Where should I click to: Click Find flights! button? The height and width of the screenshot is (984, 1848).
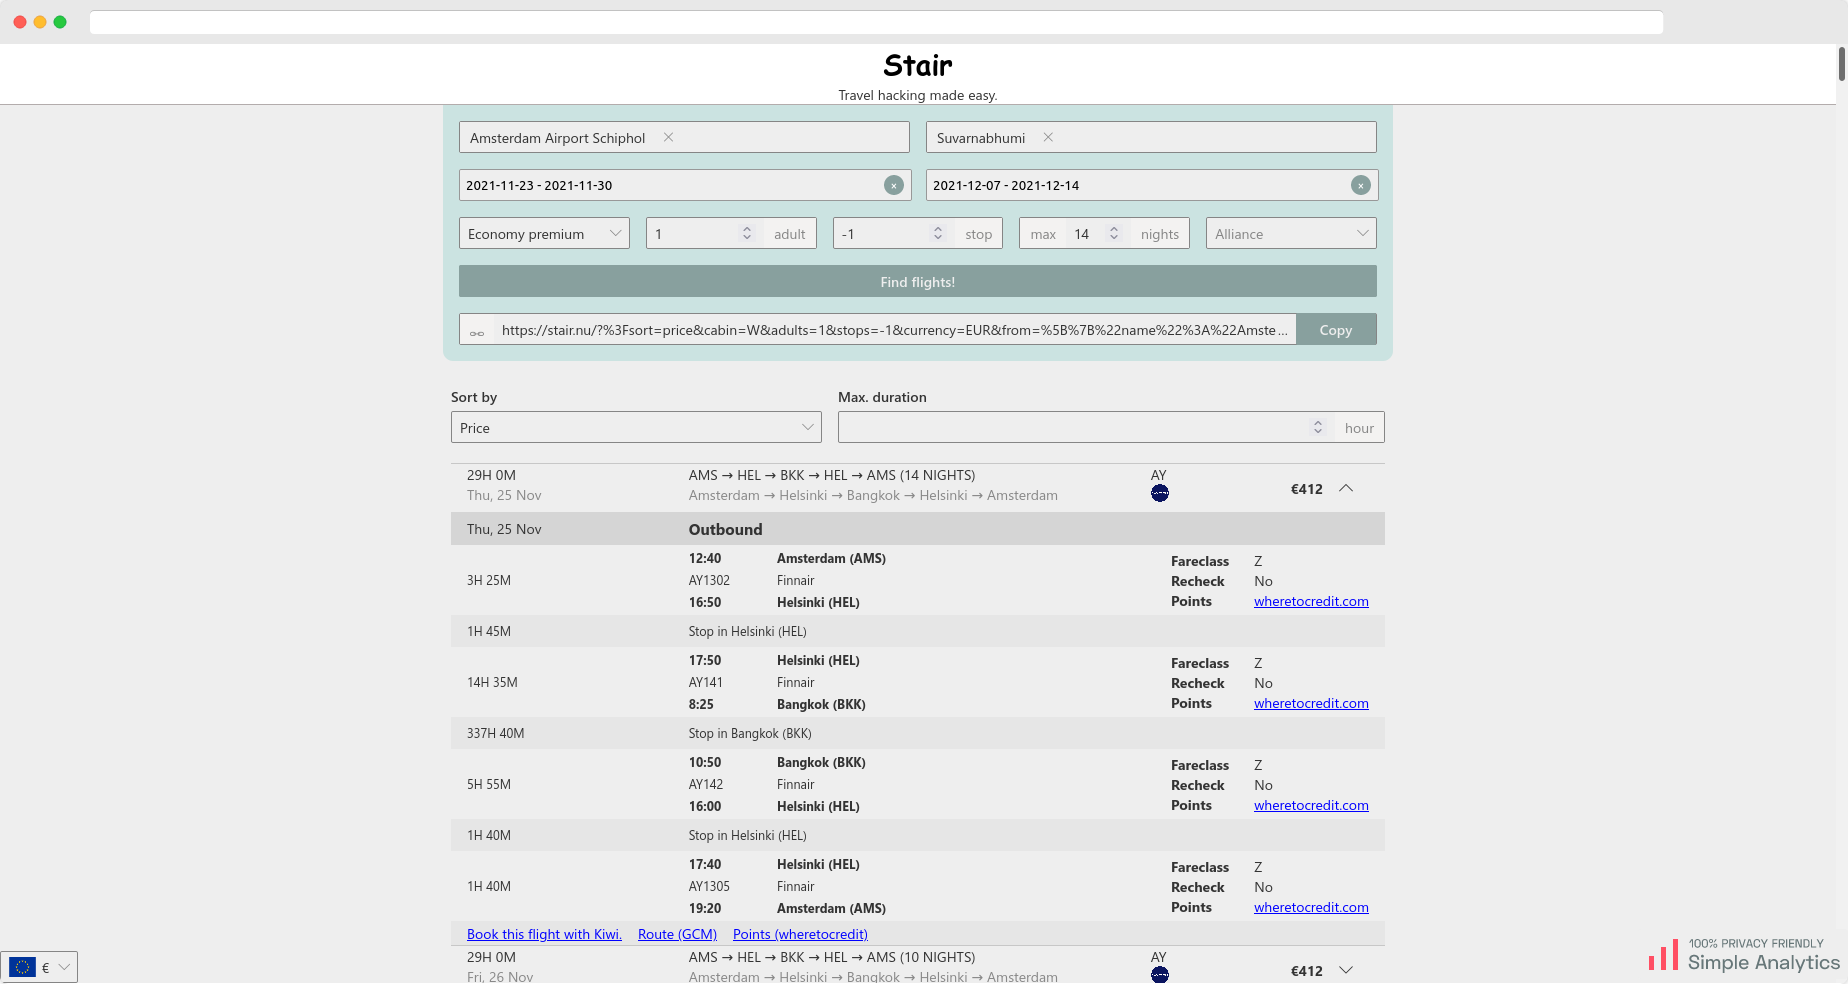[918, 281]
